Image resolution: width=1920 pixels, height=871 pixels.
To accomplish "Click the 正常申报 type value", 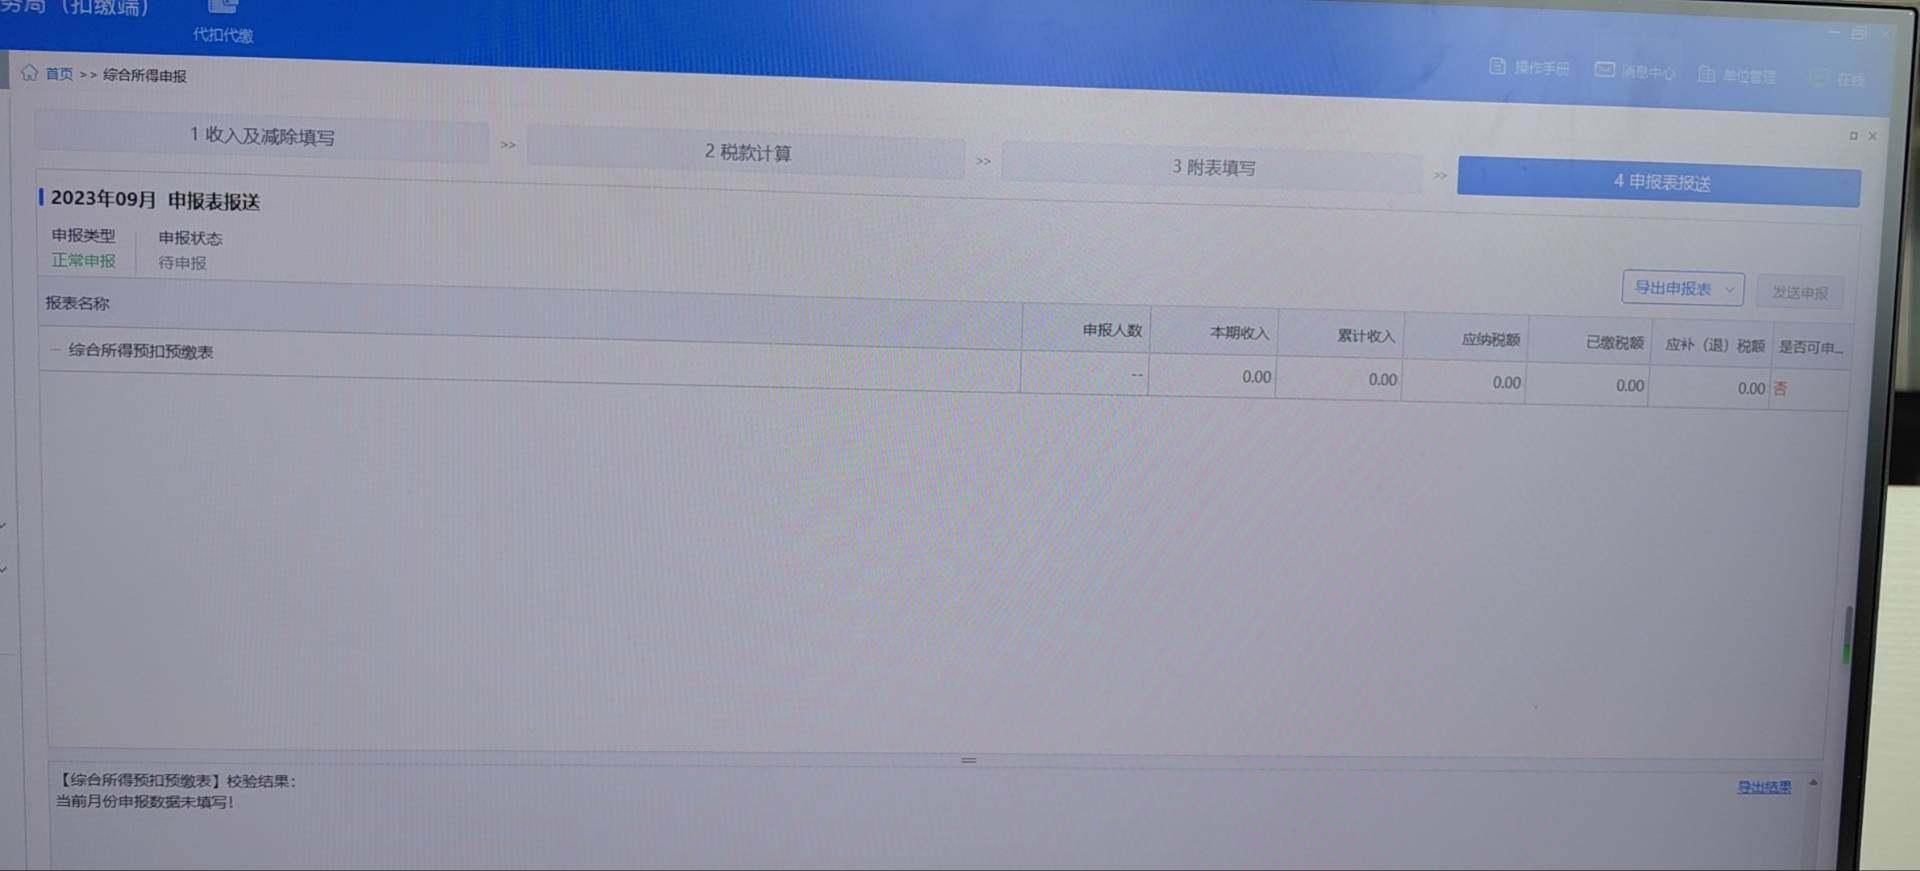I will point(84,260).
